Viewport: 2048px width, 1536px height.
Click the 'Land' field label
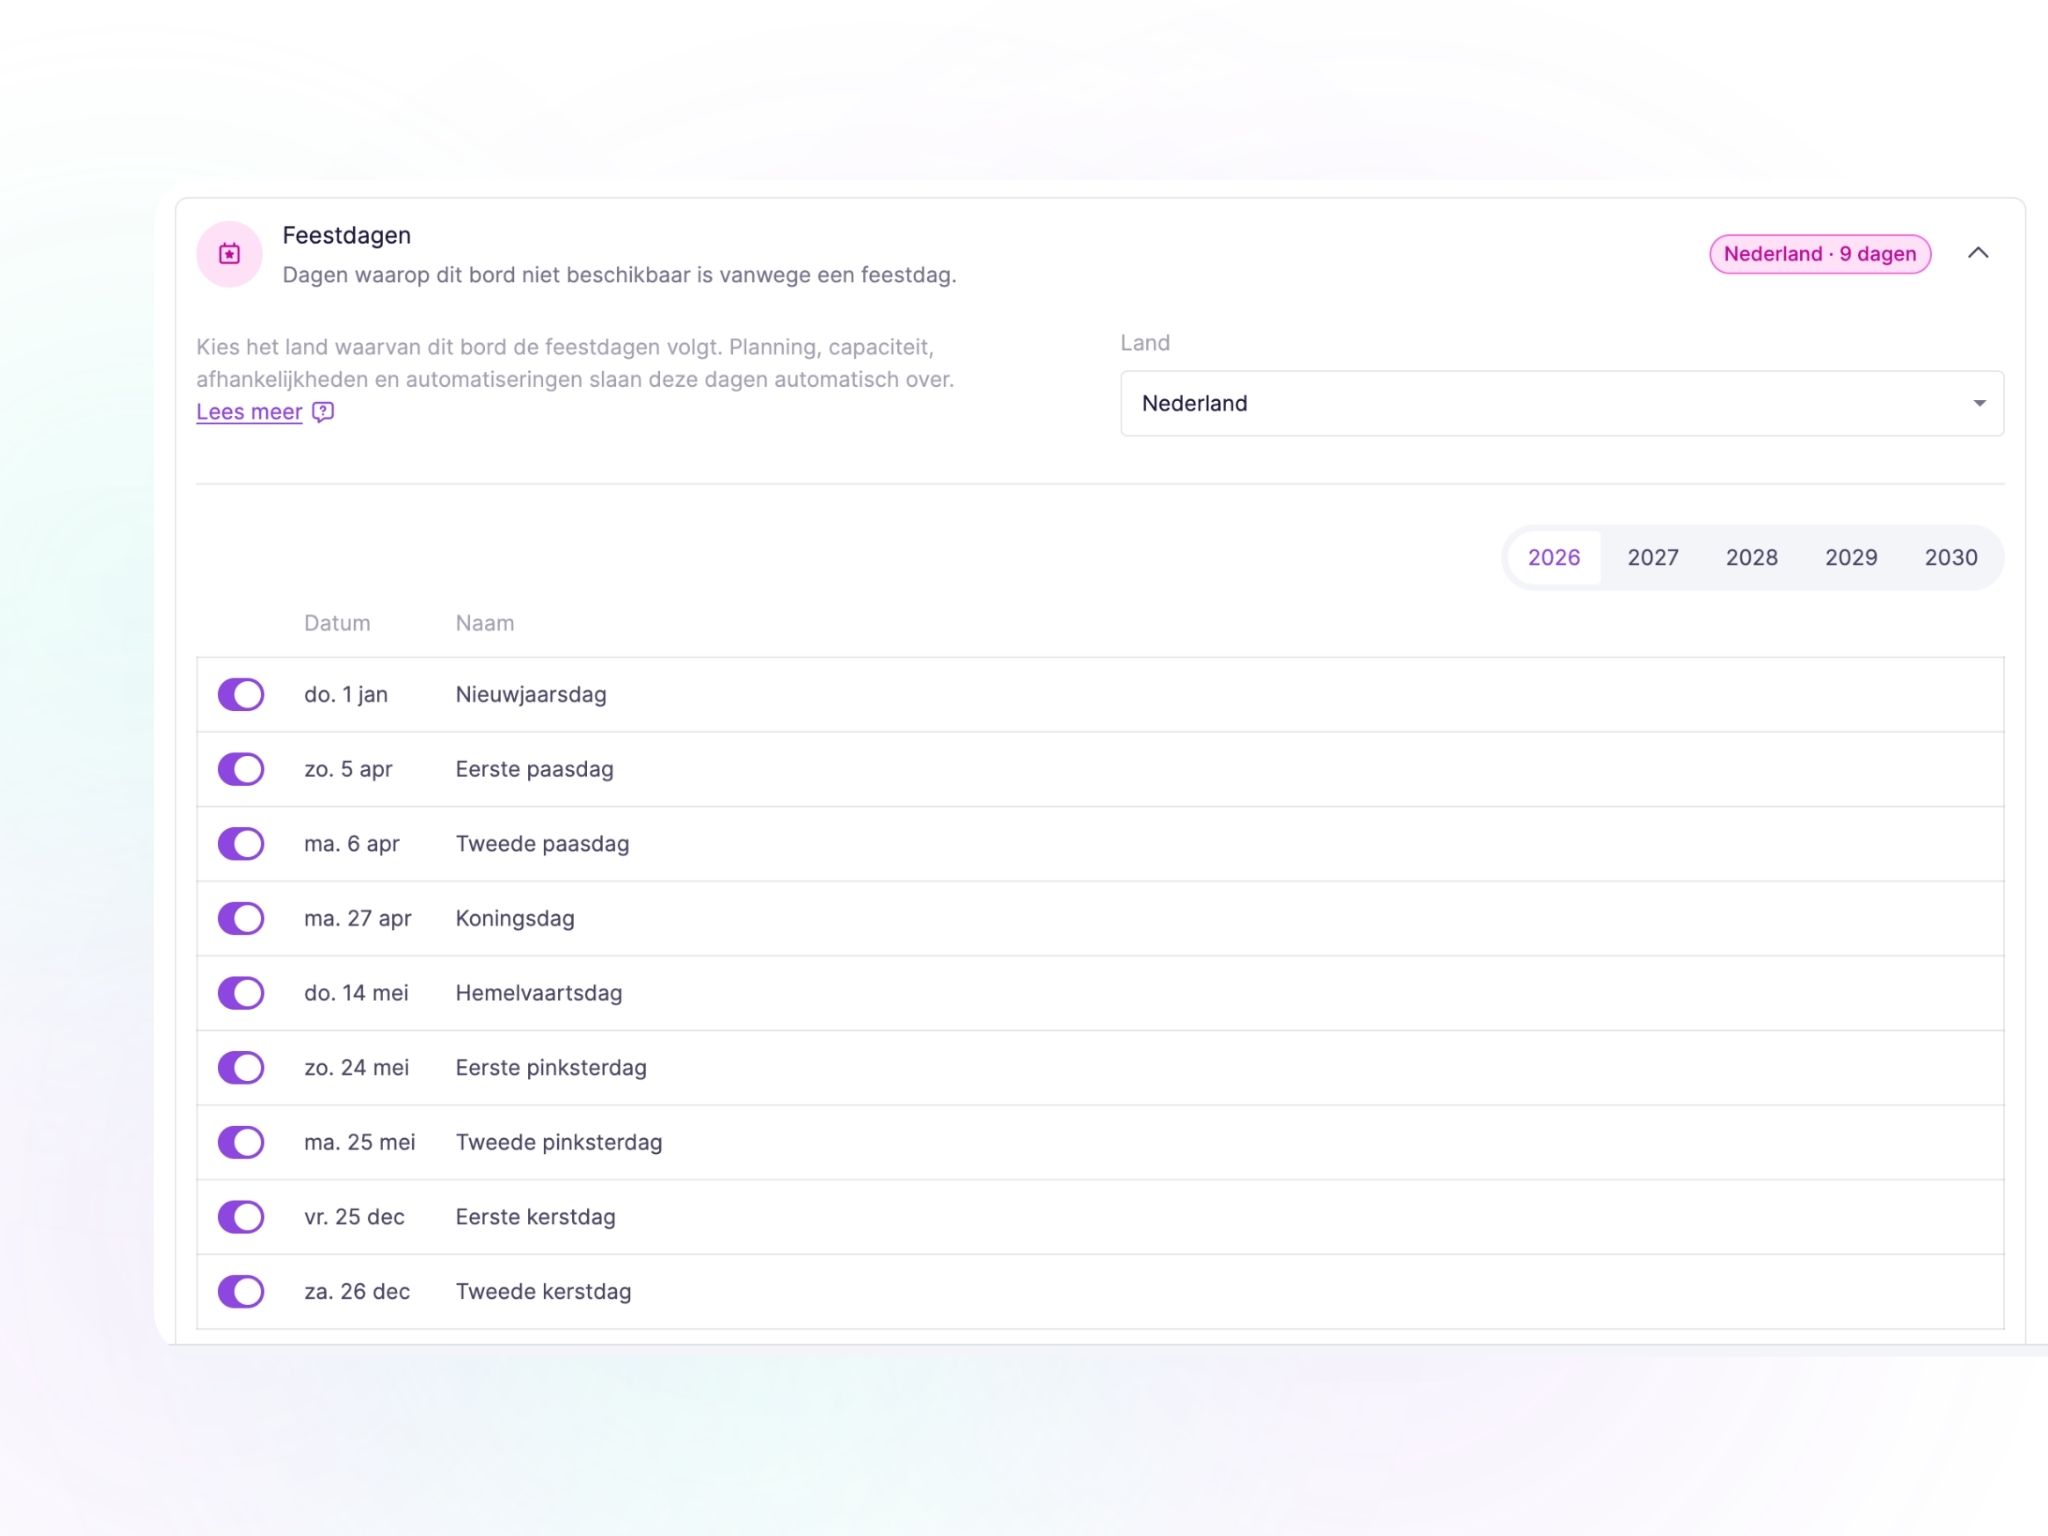click(1145, 343)
